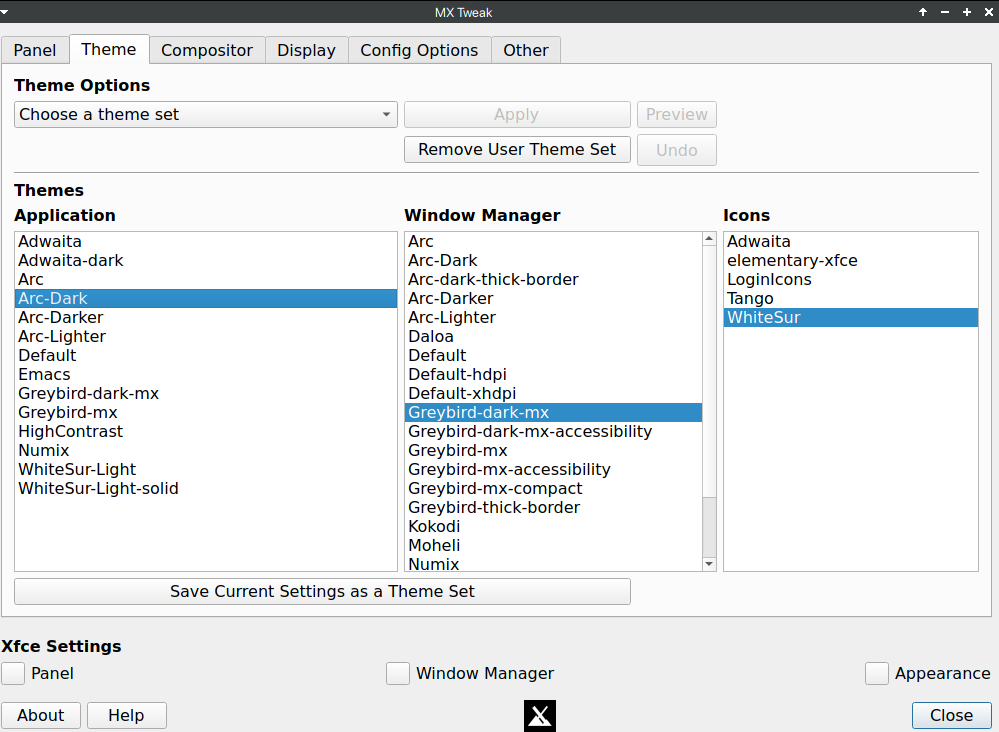The width and height of the screenshot is (999, 732).
Task: Pick the HighContrast application theme
Action: coord(206,431)
